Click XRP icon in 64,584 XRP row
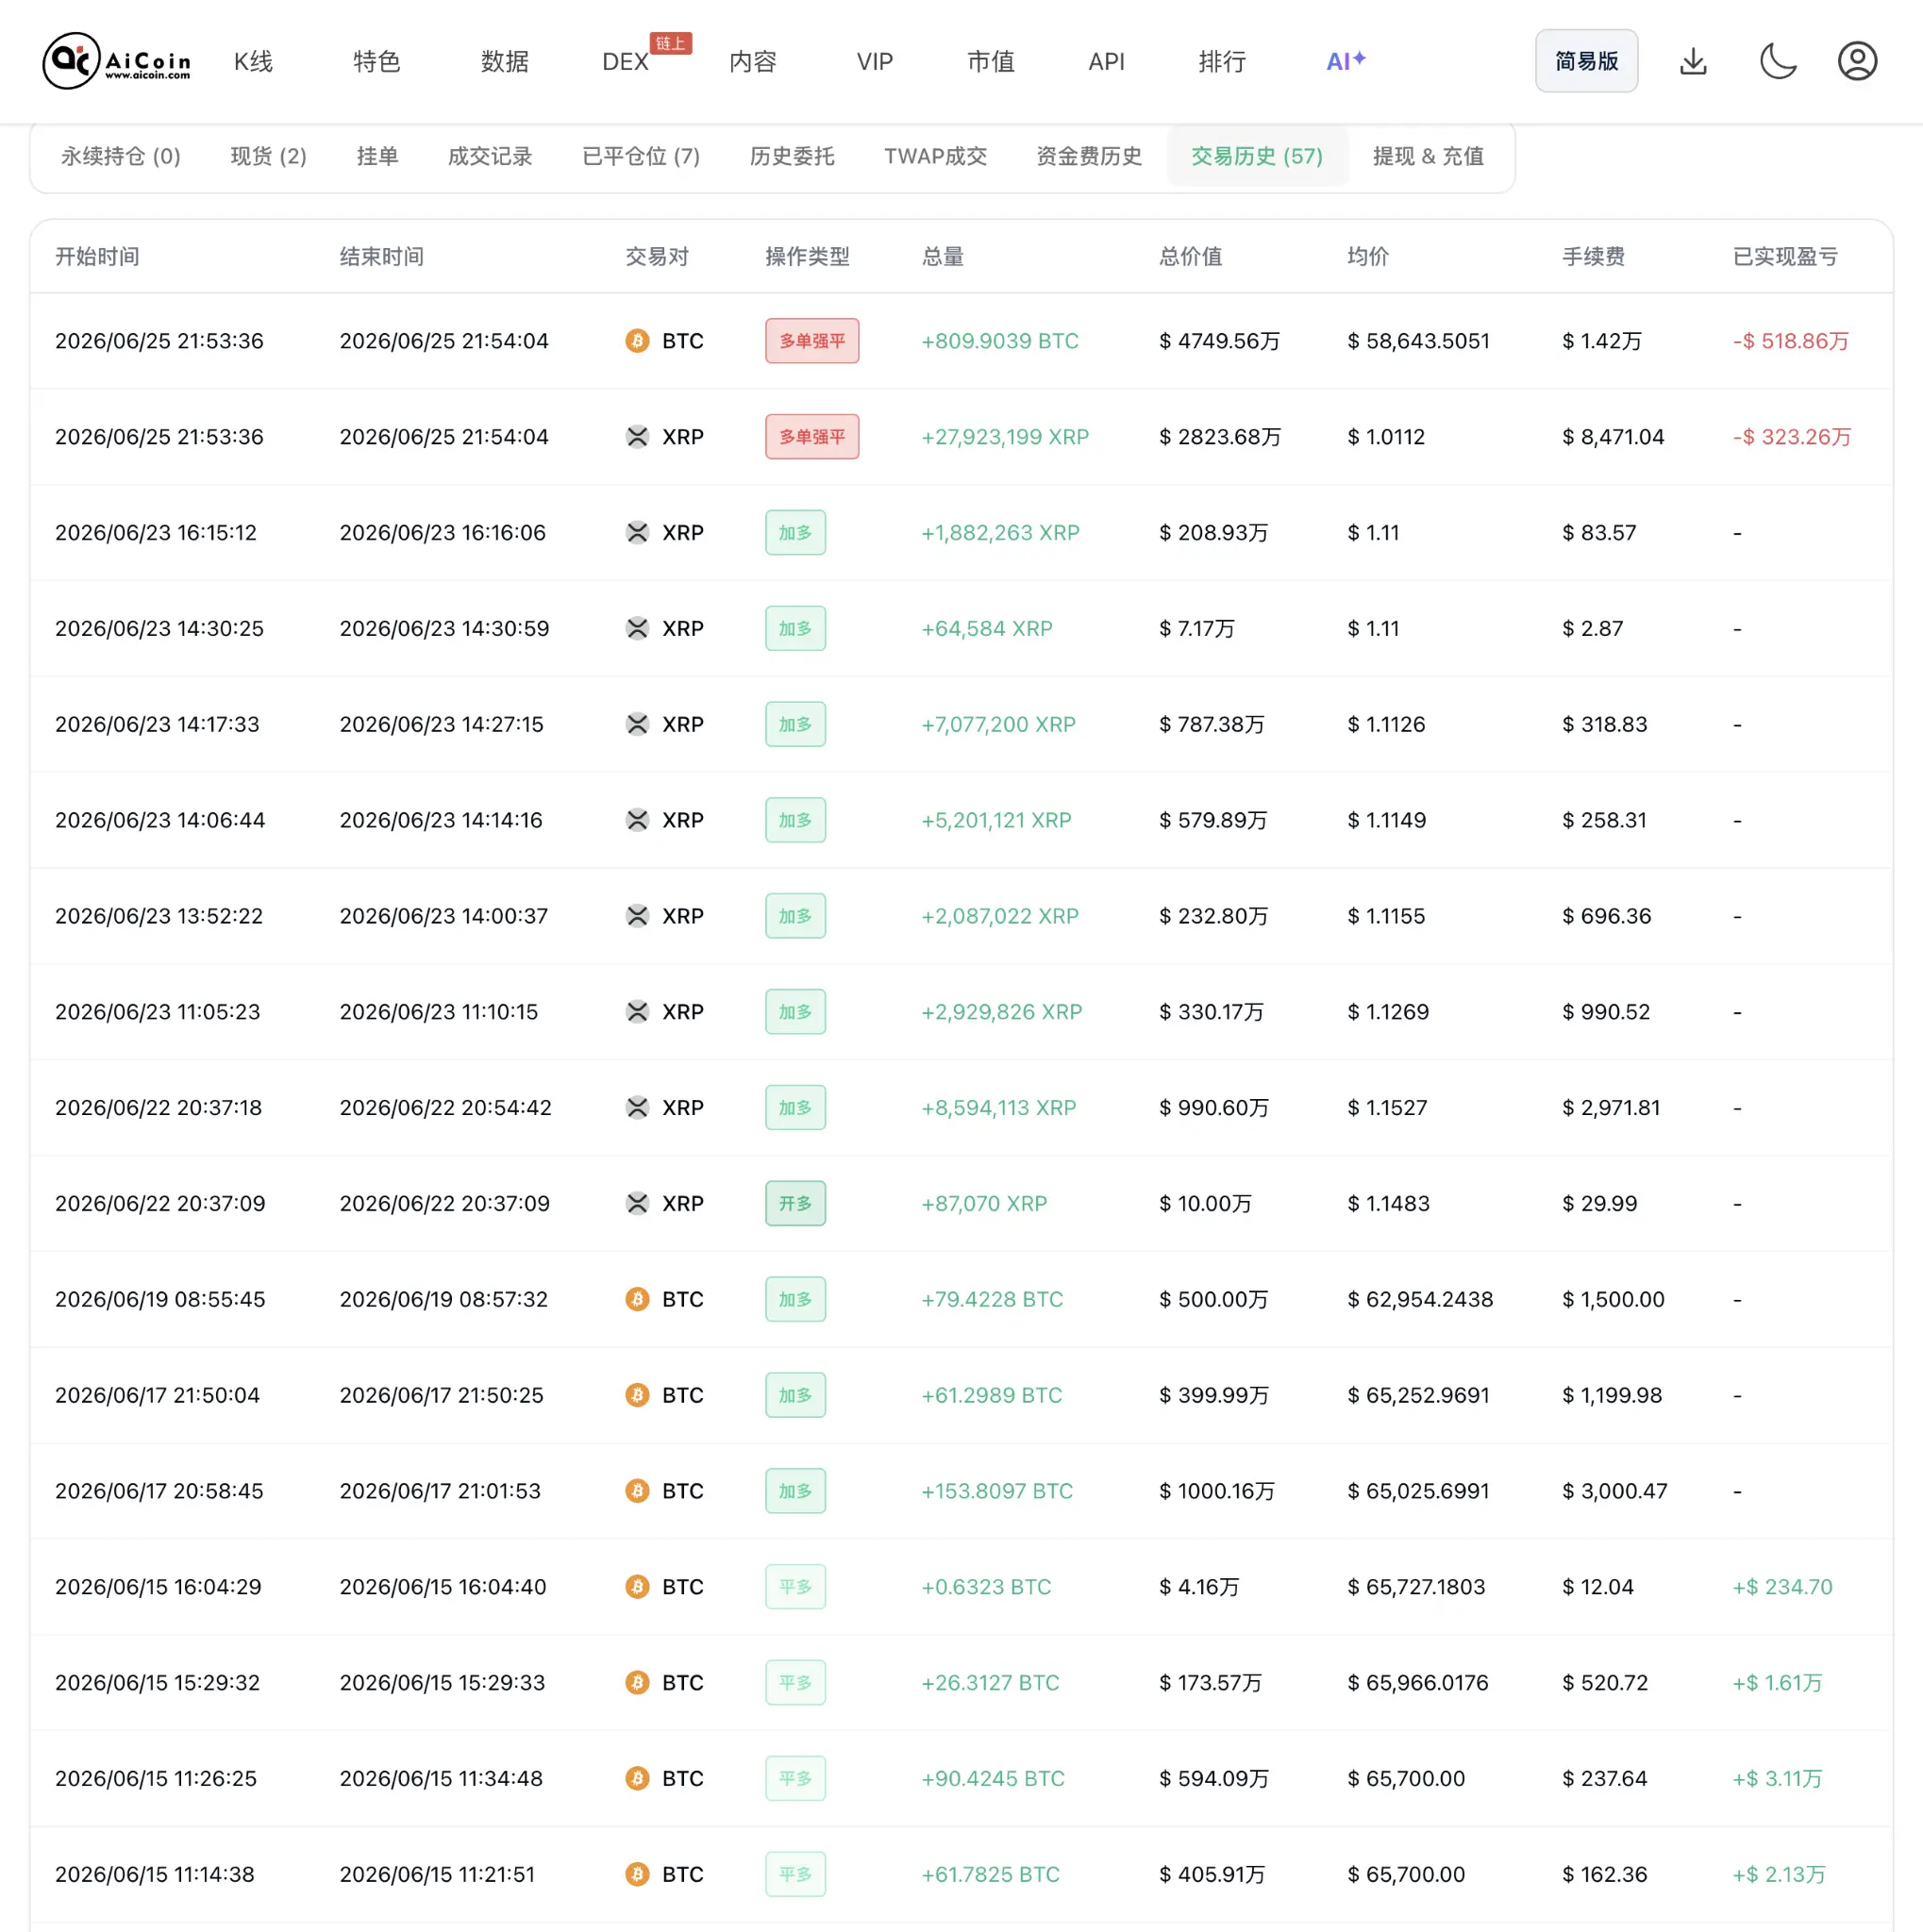The width and height of the screenshot is (1923, 1932). click(637, 629)
